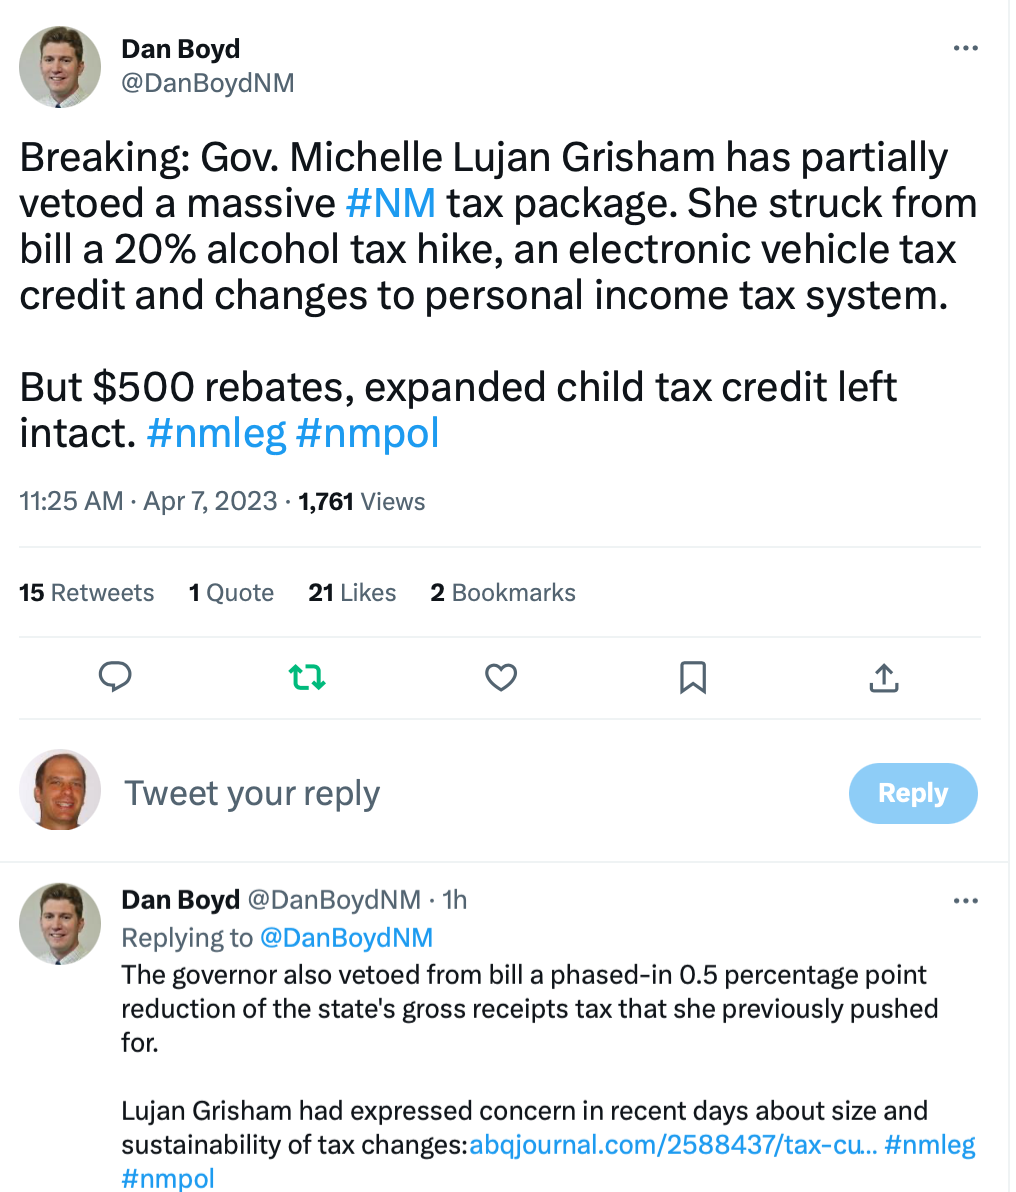Click @DanBoydNM in Replying to line
The height and width of the screenshot is (1192, 1016).
point(346,938)
